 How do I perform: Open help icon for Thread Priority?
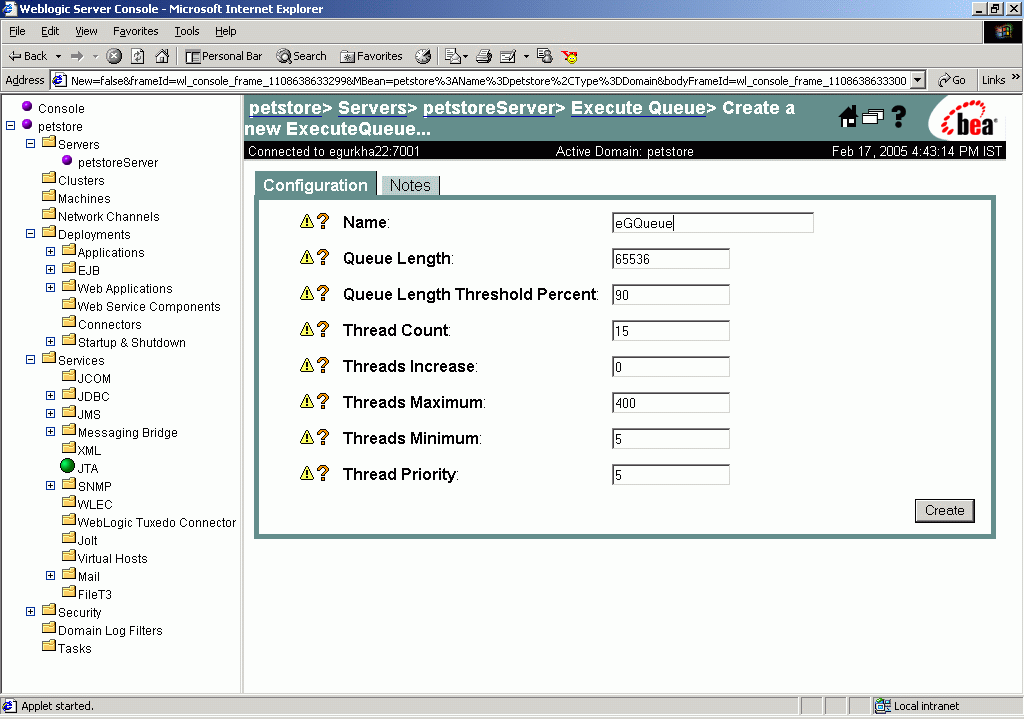(x=323, y=473)
